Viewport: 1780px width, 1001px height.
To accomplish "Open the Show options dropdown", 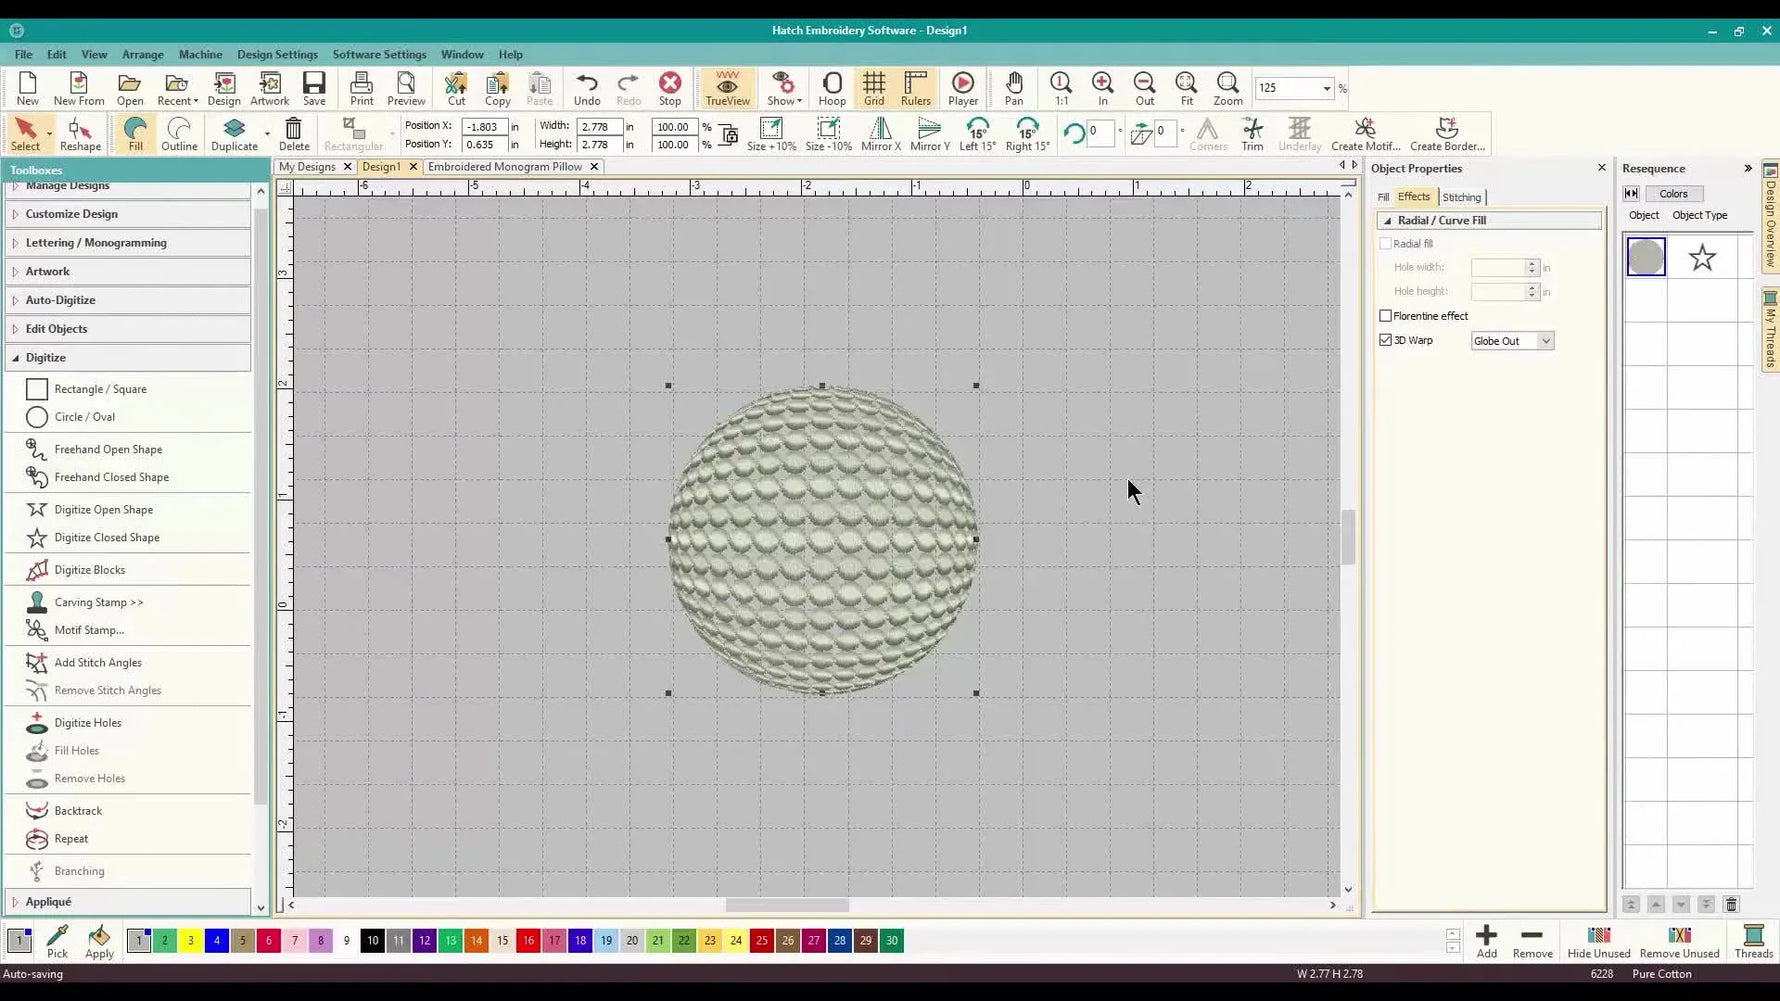I will tap(799, 101).
